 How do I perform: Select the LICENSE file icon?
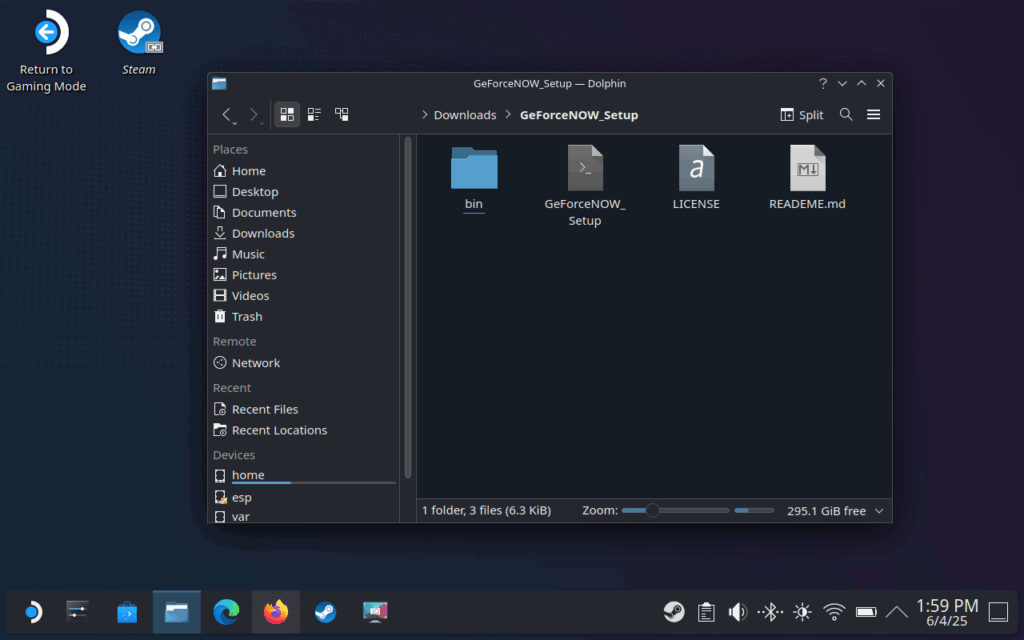tap(696, 169)
